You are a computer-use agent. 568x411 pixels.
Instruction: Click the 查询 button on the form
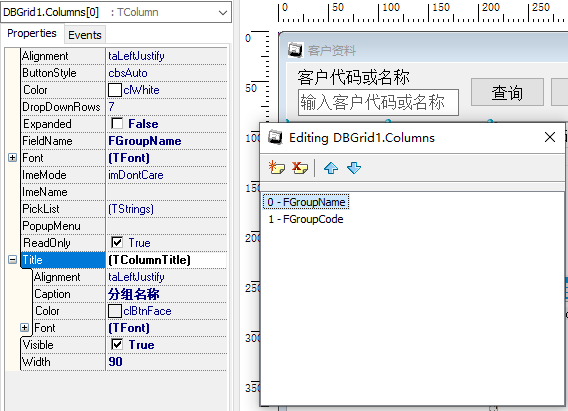(507, 92)
